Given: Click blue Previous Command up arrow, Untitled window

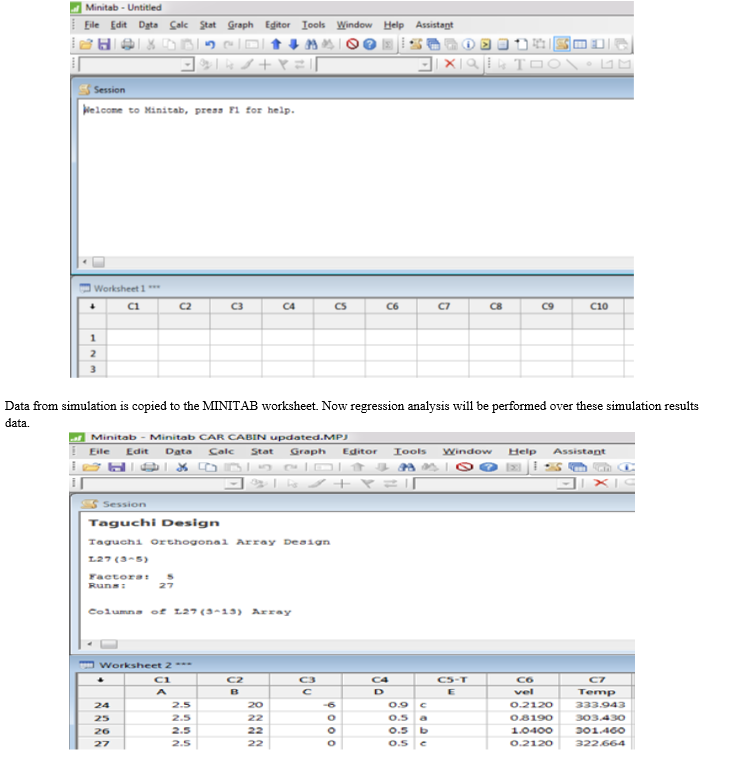Looking at the screenshot, I should [276, 45].
